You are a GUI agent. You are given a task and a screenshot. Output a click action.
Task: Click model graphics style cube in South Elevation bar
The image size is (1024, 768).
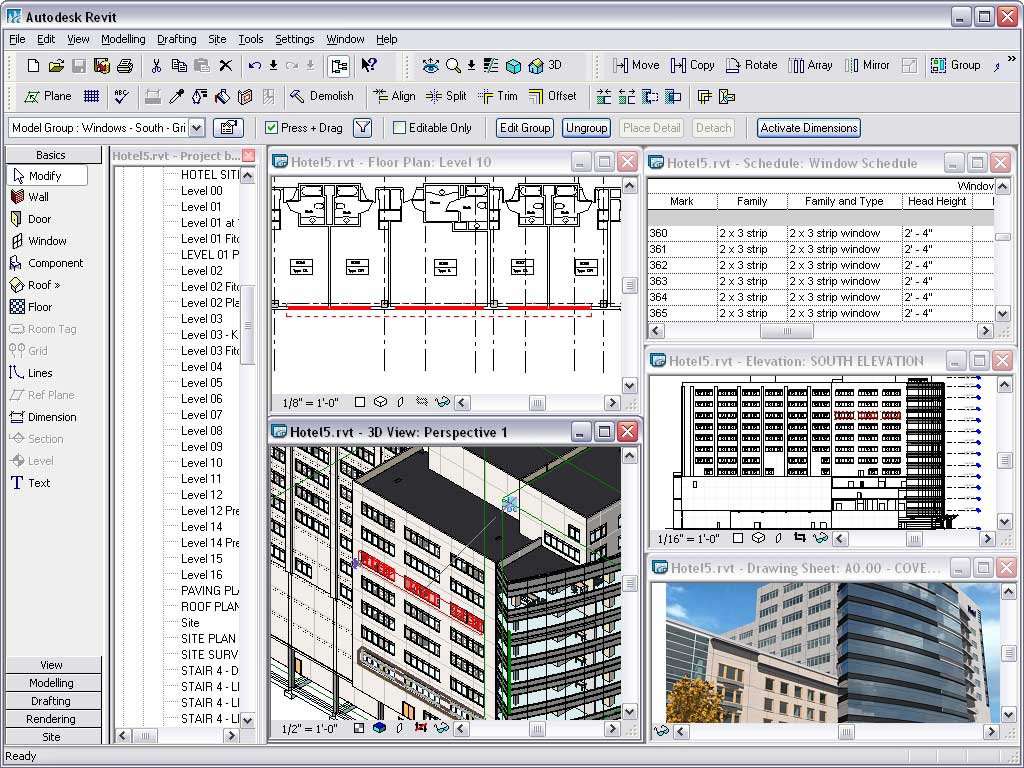click(x=758, y=539)
